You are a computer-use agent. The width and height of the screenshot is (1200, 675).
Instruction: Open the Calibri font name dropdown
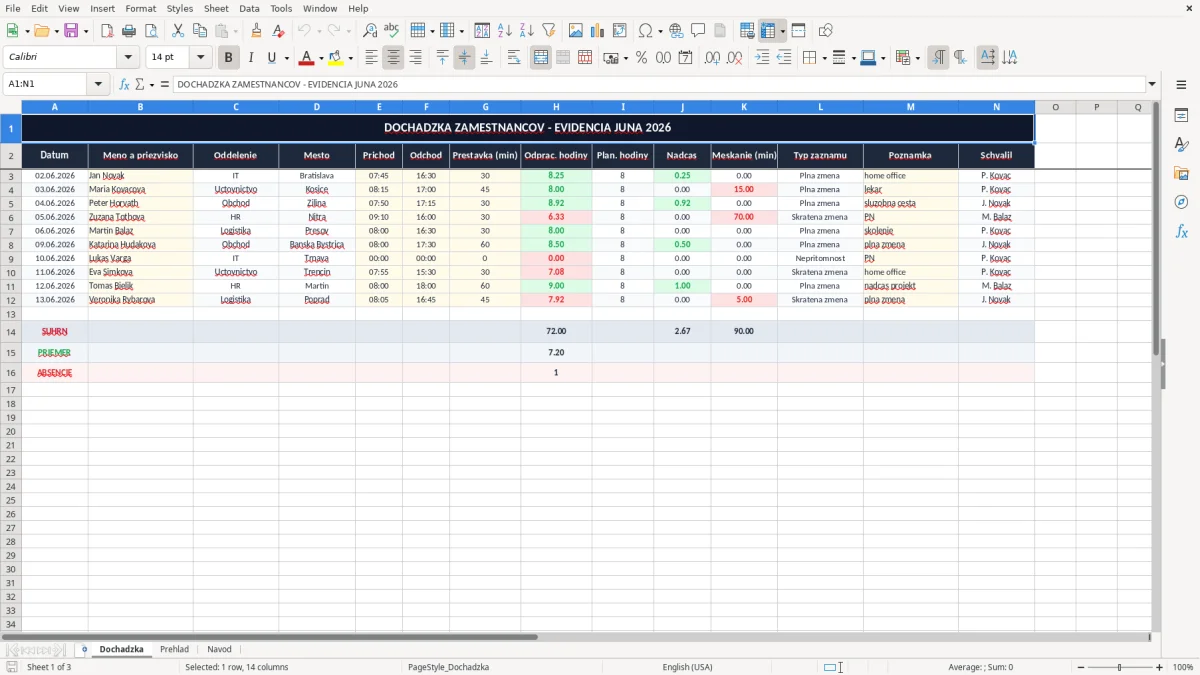coord(128,58)
